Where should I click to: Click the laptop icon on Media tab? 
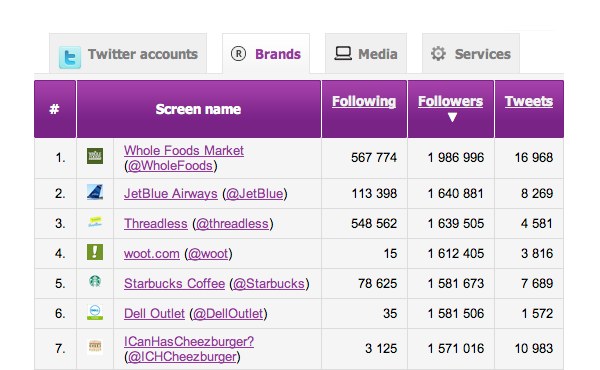(343, 54)
